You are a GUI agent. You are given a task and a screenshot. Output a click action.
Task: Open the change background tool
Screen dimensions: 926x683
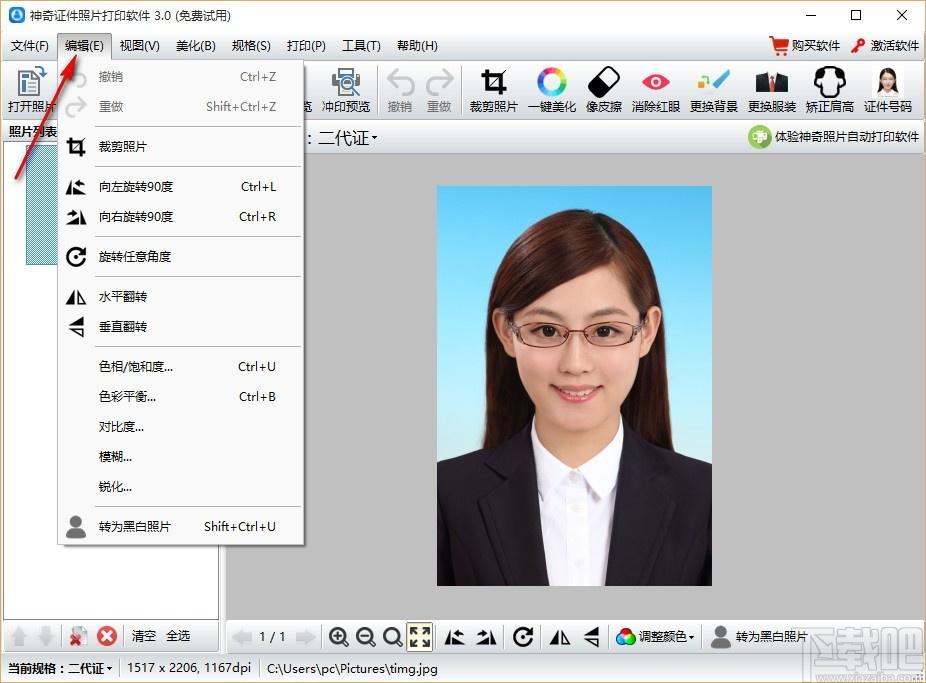pyautogui.click(x=713, y=90)
